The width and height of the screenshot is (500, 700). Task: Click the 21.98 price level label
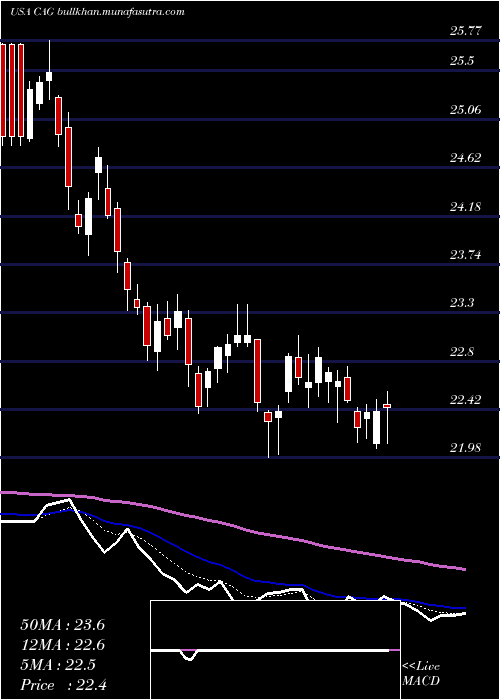(467, 448)
